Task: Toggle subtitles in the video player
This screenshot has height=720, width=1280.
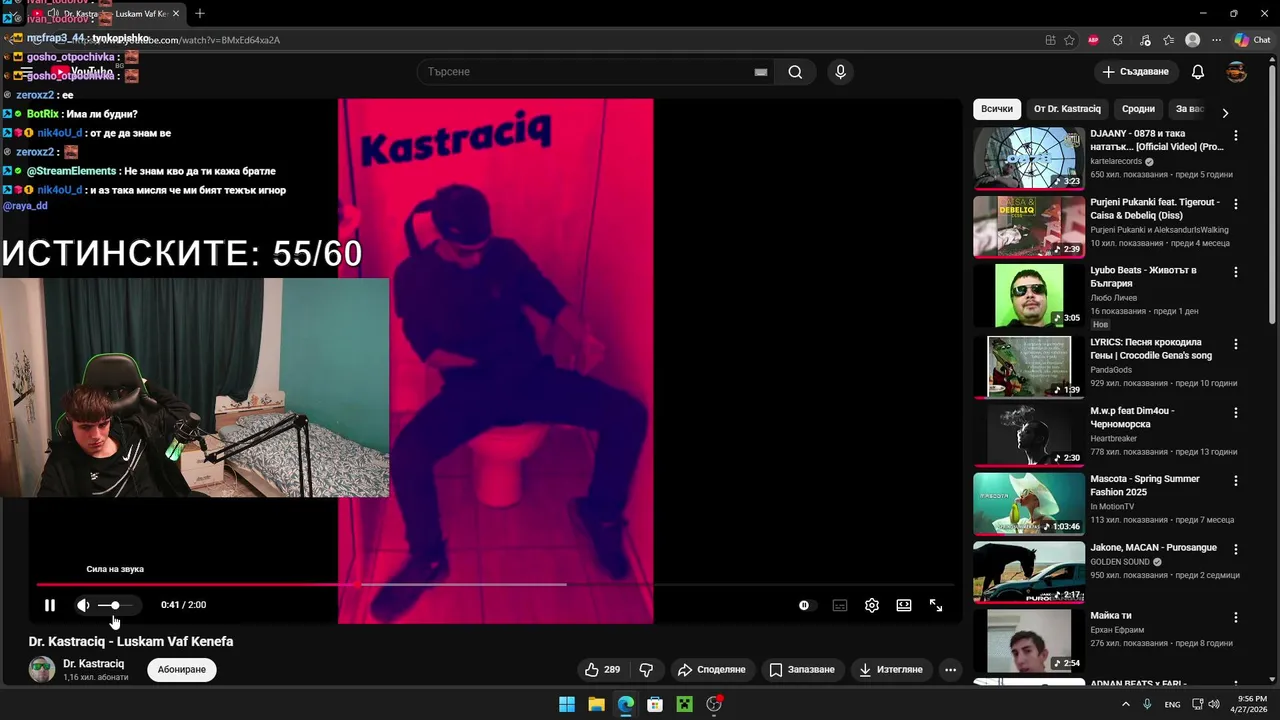Action: click(840, 605)
